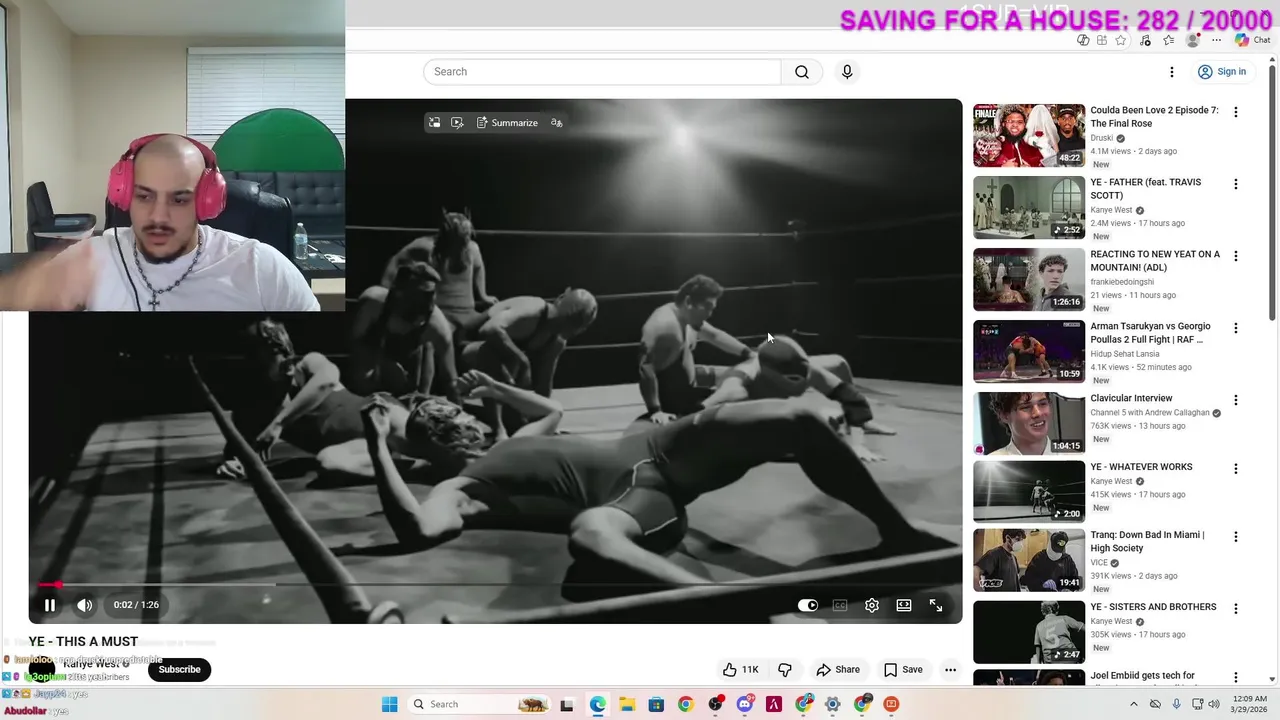
Task: Like the video with thumbs up 11K
Action: 740,670
